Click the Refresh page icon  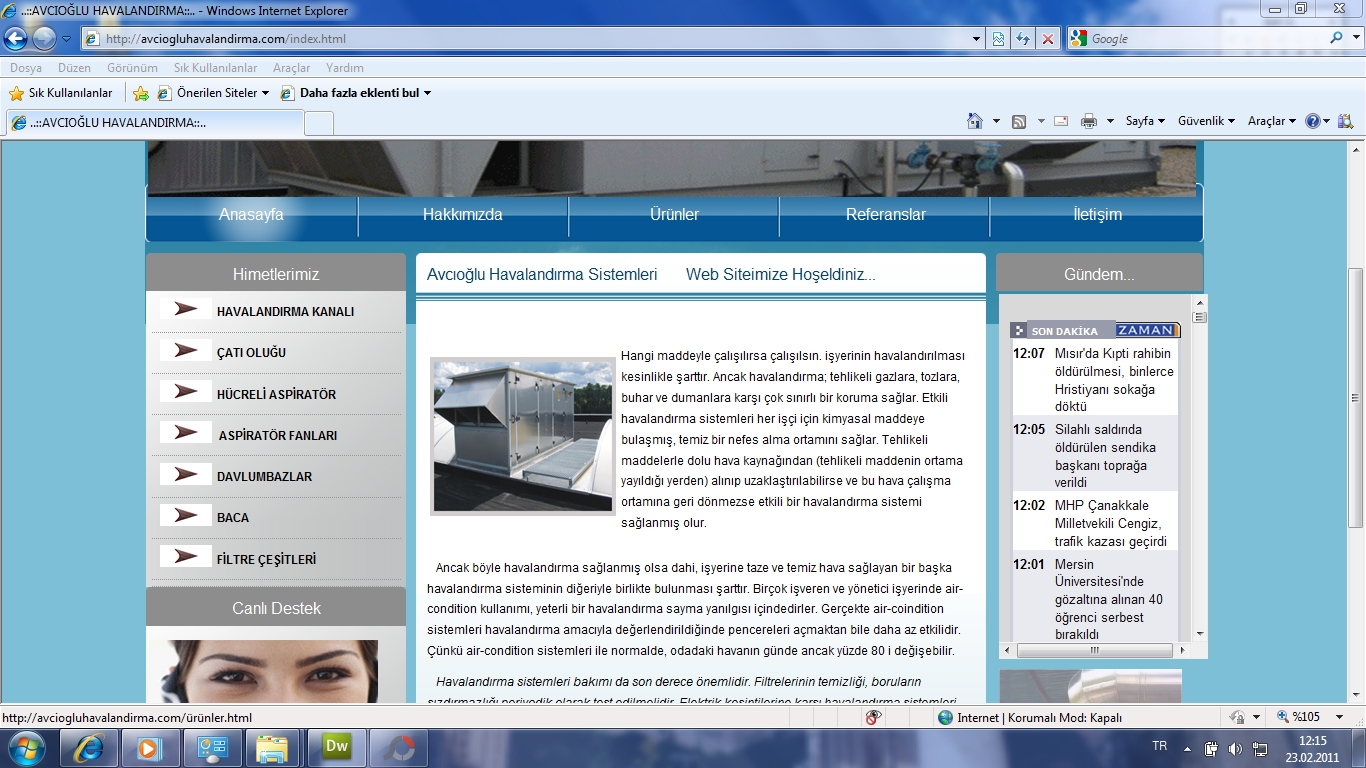point(1022,39)
